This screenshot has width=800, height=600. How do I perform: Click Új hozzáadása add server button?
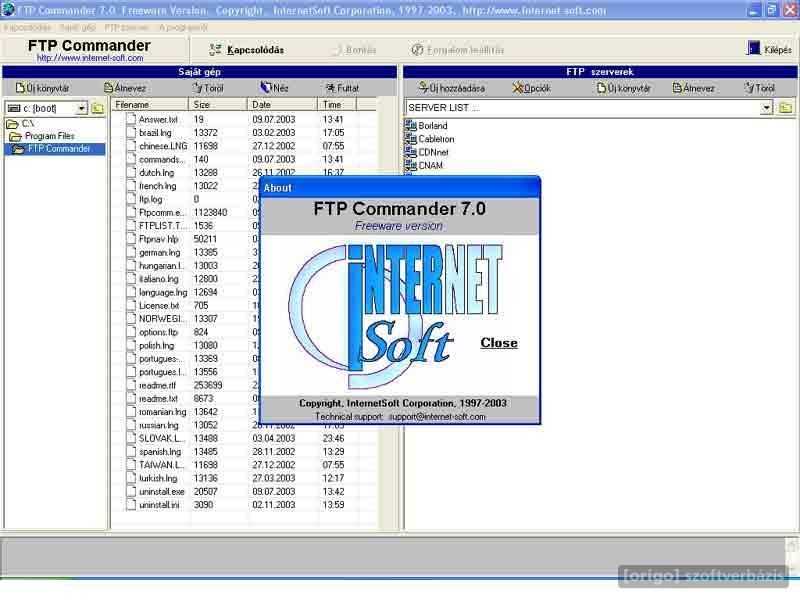point(452,88)
